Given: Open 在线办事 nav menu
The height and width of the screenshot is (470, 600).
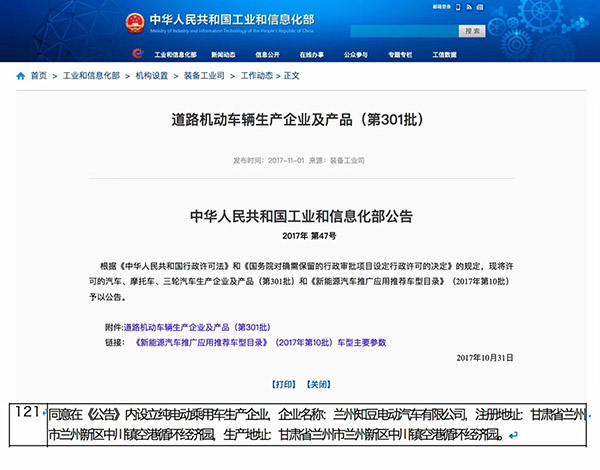Looking at the screenshot, I should pos(311,55).
